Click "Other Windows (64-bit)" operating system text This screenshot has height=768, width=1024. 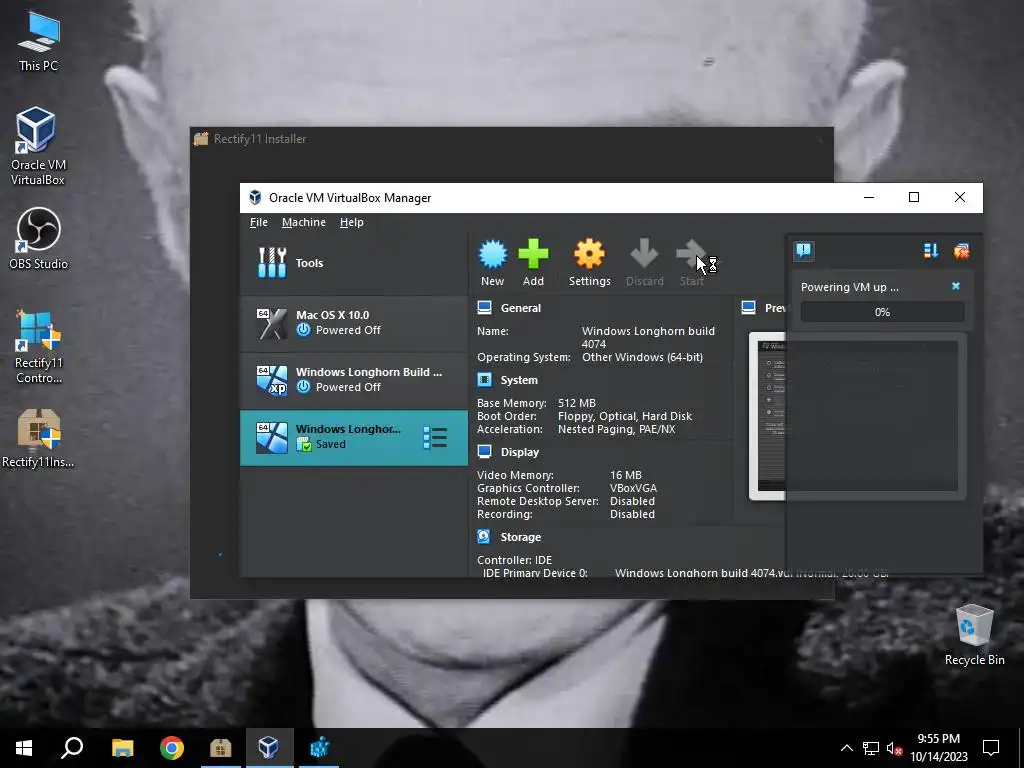point(643,357)
